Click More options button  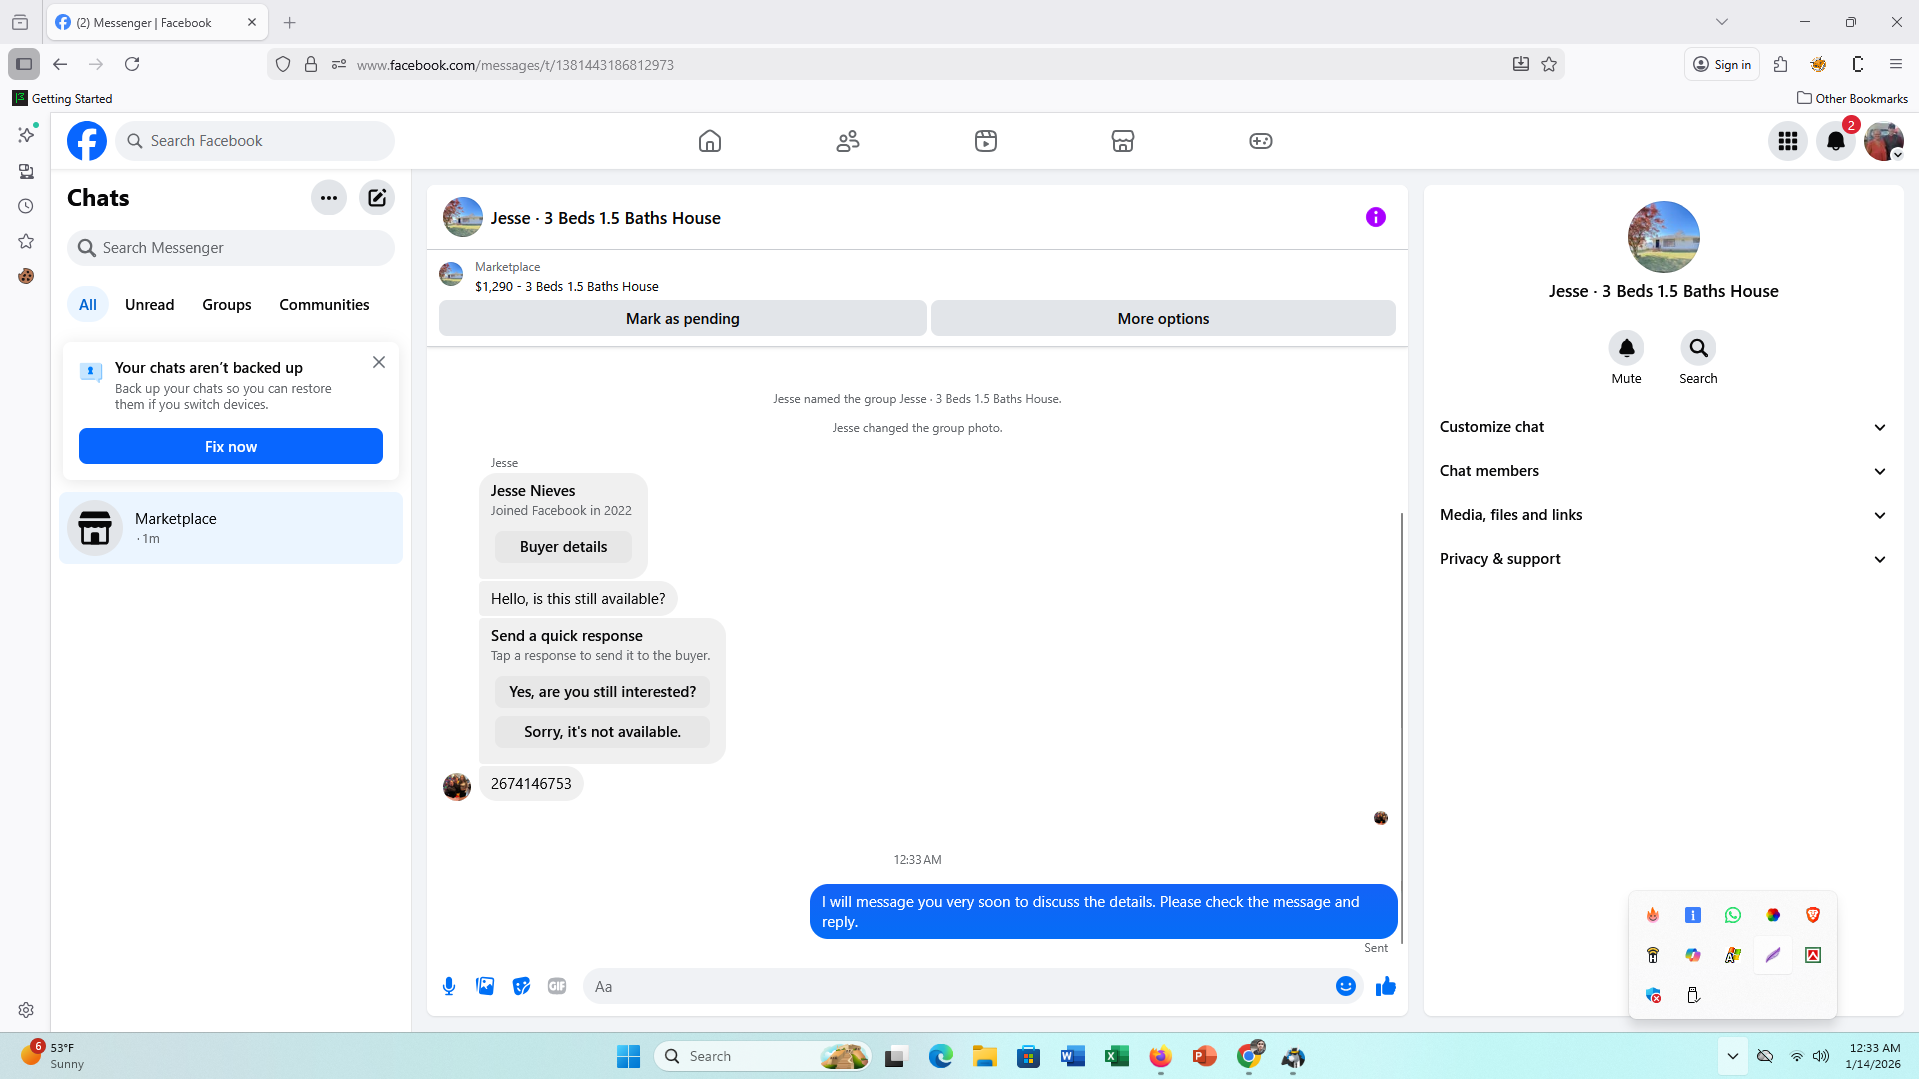pyautogui.click(x=1163, y=319)
